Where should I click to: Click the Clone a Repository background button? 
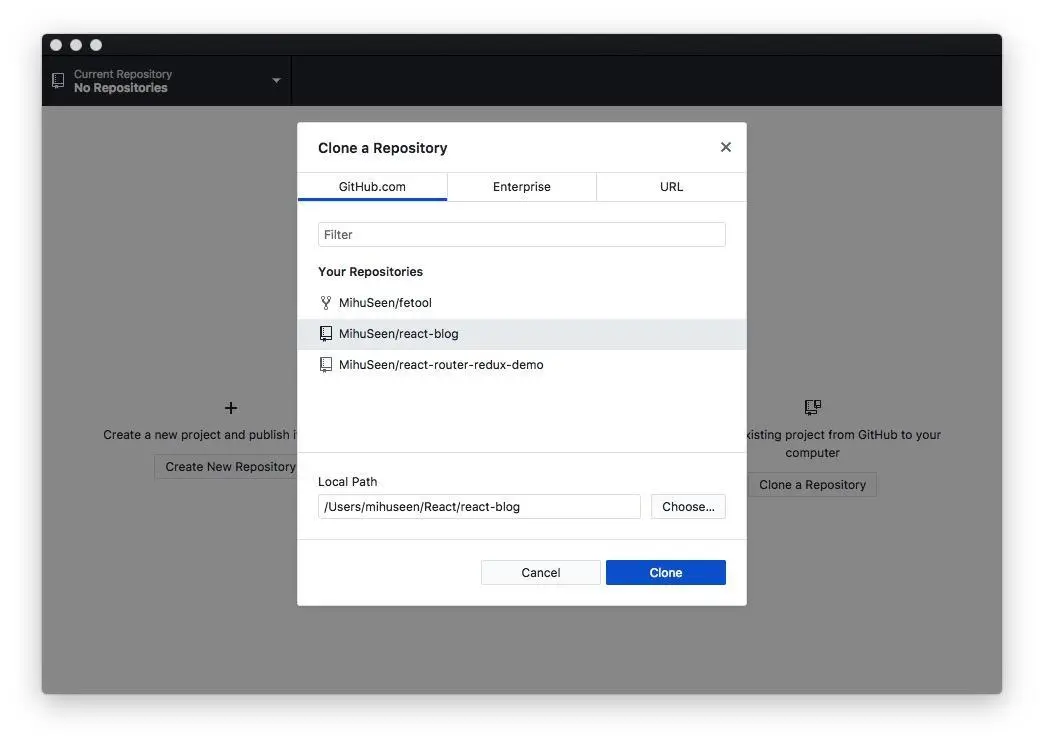[812, 484]
